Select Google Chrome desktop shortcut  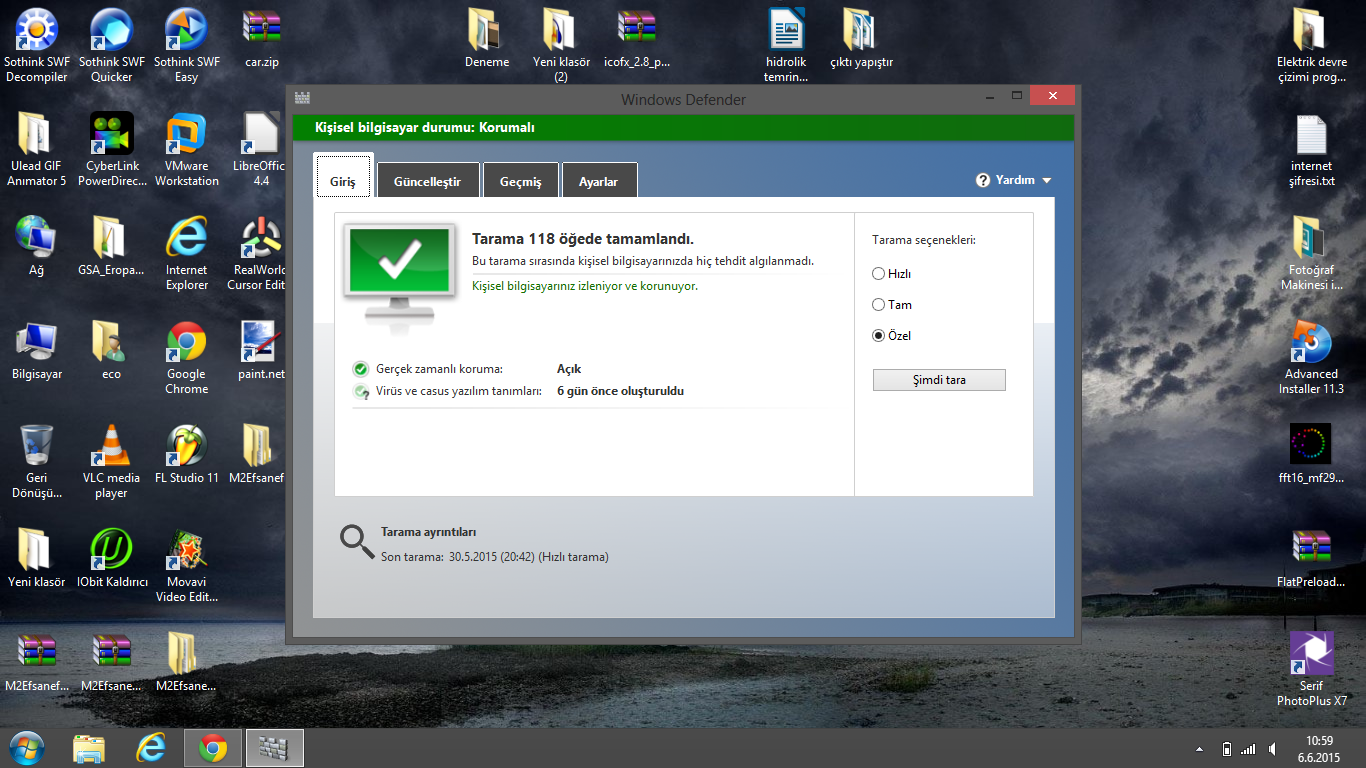(x=186, y=358)
